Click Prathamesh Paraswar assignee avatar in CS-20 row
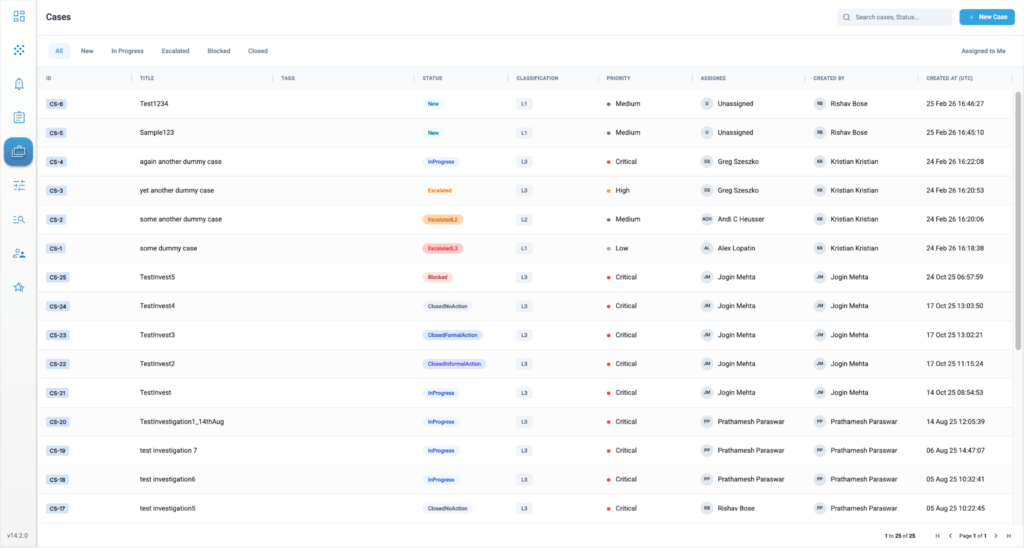Image resolution: width=1024 pixels, height=548 pixels. [707, 422]
